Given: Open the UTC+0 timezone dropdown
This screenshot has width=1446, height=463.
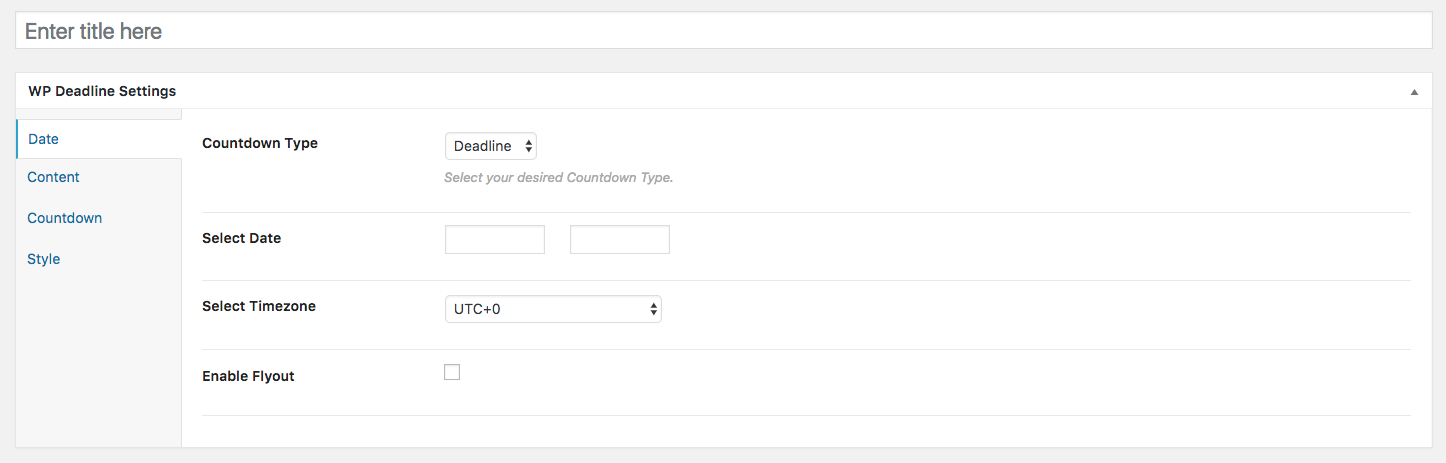Looking at the screenshot, I should 552,309.
